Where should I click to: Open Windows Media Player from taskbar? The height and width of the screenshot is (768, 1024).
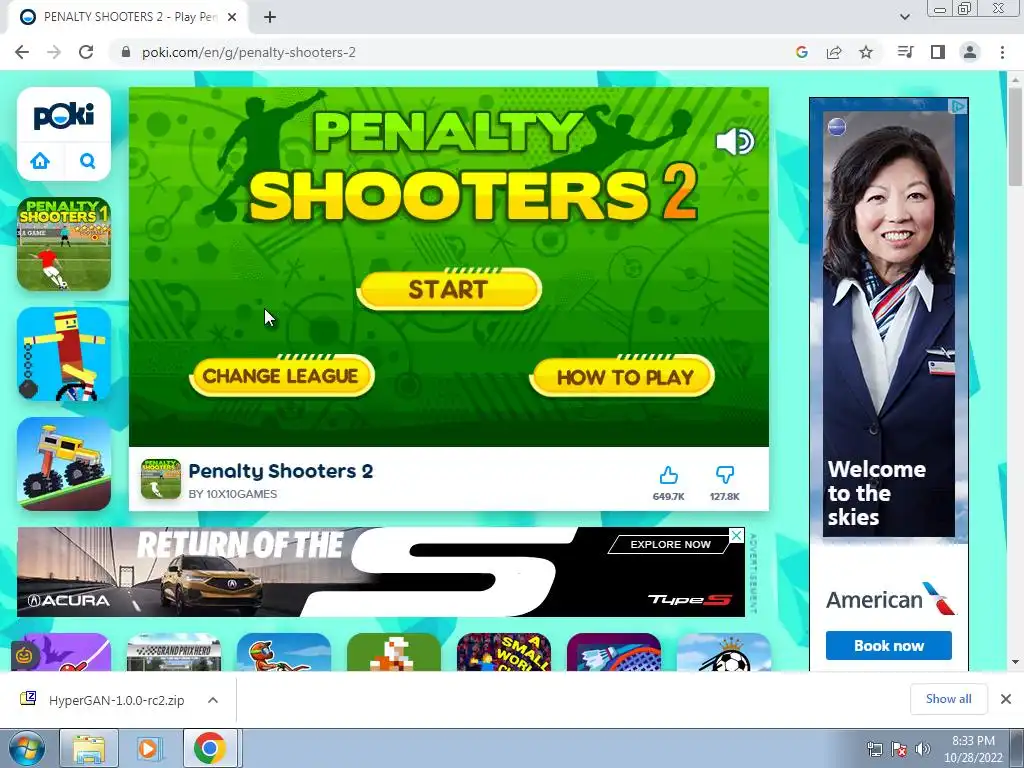[x=148, y=749]
